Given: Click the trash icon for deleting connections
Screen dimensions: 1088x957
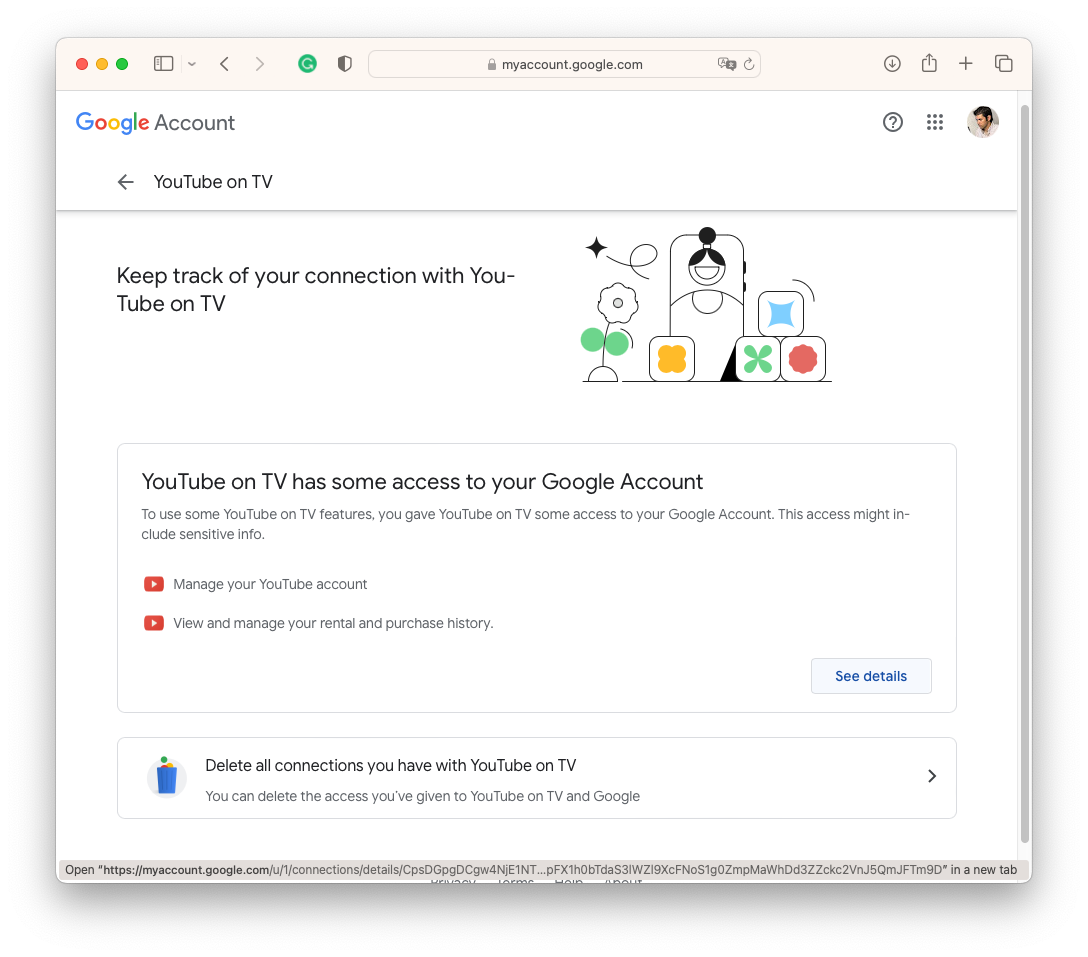Looking at the screenshot, I should click(x=166, y=776).
